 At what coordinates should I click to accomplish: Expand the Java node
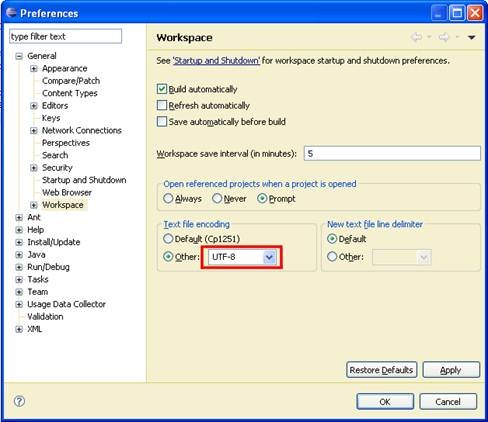tap(19, 255)
